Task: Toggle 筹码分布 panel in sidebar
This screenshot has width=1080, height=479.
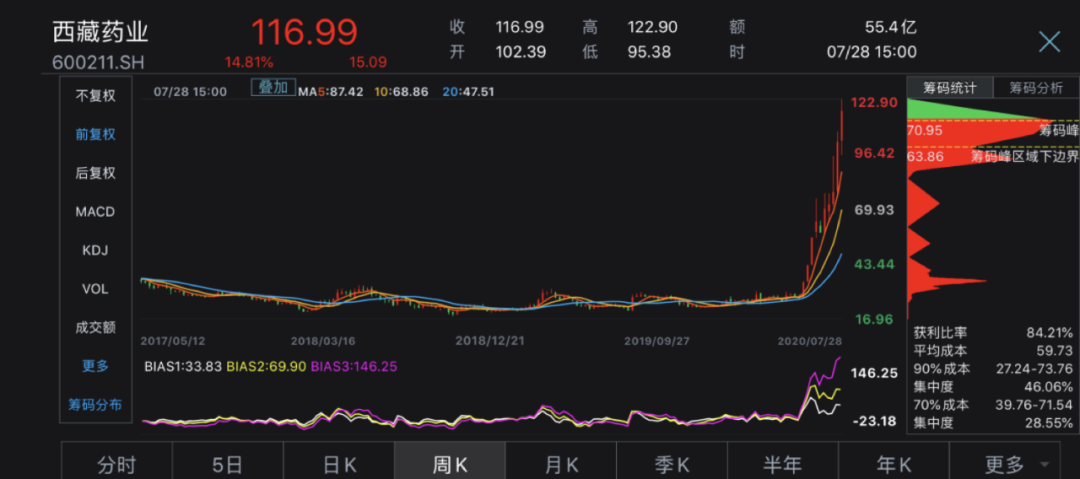Action: click(95, 405)
